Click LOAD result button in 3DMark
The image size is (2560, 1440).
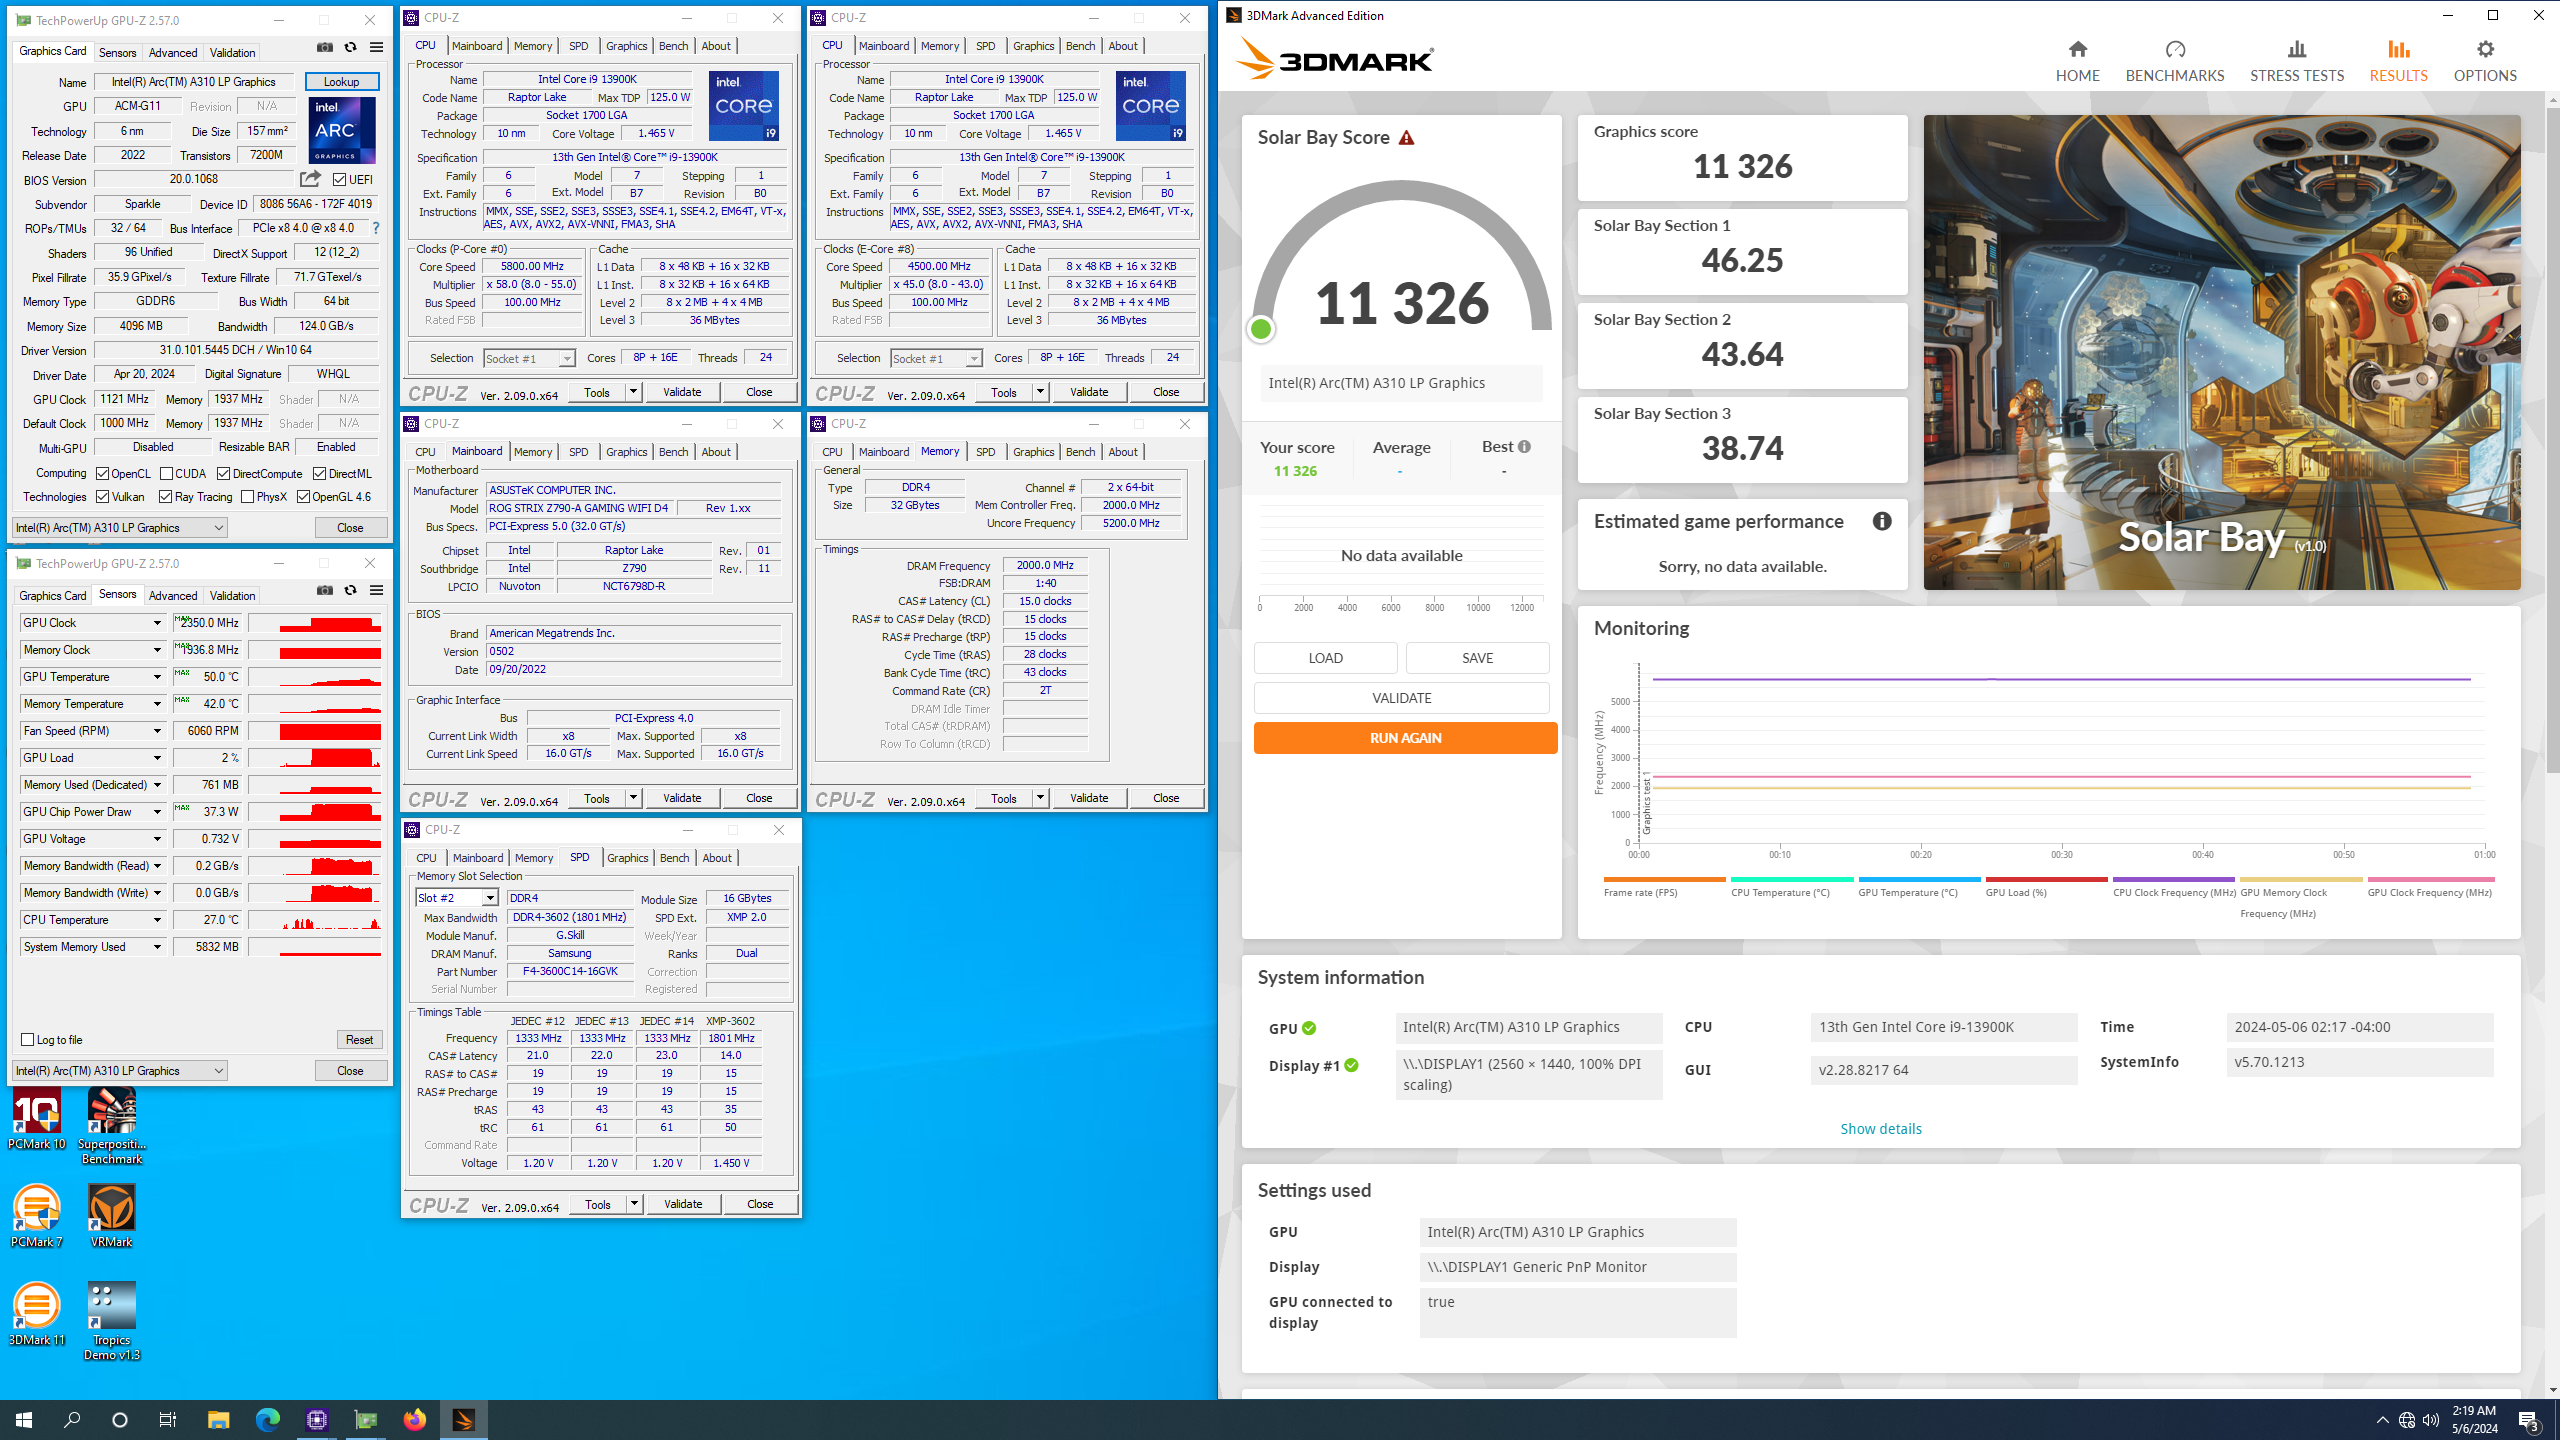1325,658
